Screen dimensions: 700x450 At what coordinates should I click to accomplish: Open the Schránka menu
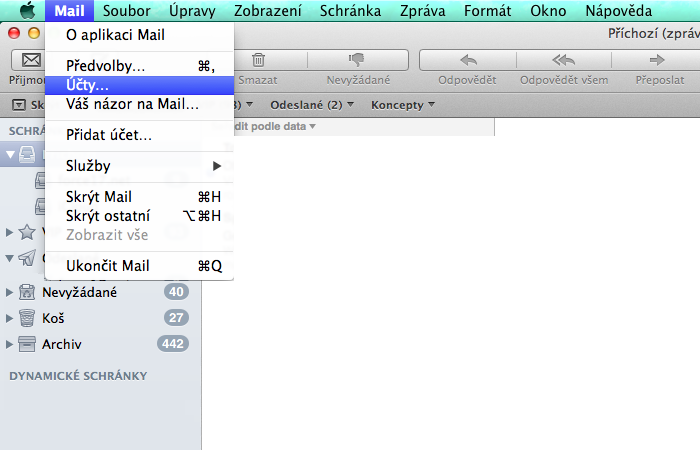(350, 11)
